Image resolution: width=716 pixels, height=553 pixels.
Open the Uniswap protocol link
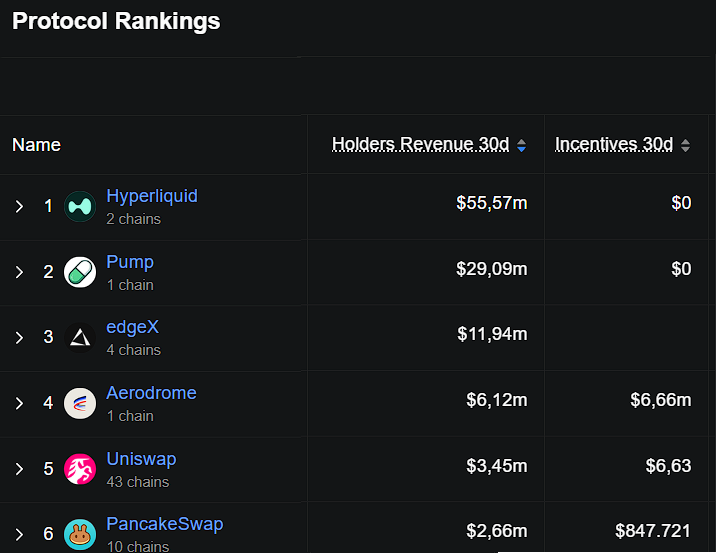[x=142, y=458]
